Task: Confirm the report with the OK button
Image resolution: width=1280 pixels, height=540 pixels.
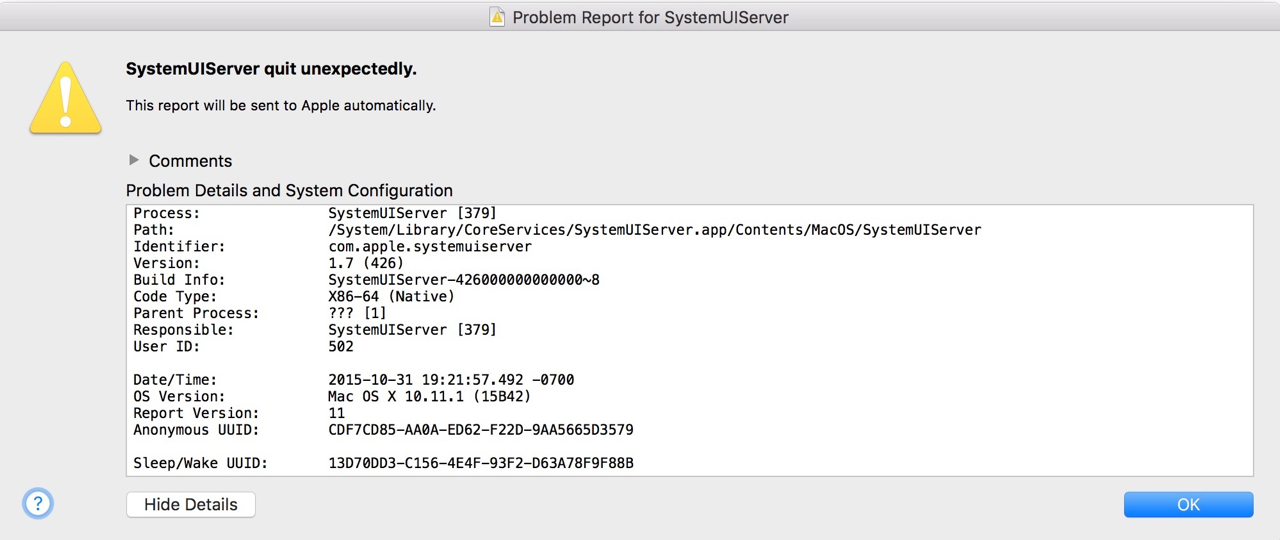Action: pyautogui.click(x=1188, y=504)
